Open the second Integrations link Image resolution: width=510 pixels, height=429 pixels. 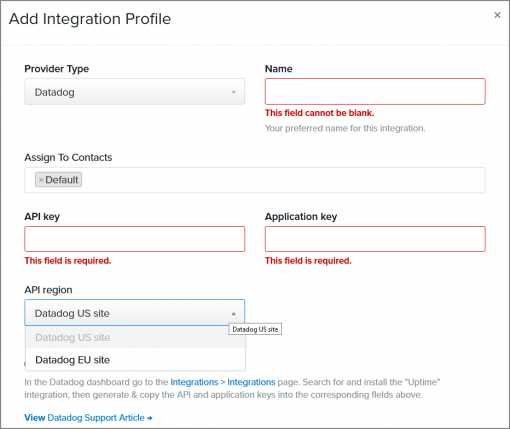point(251,382)
